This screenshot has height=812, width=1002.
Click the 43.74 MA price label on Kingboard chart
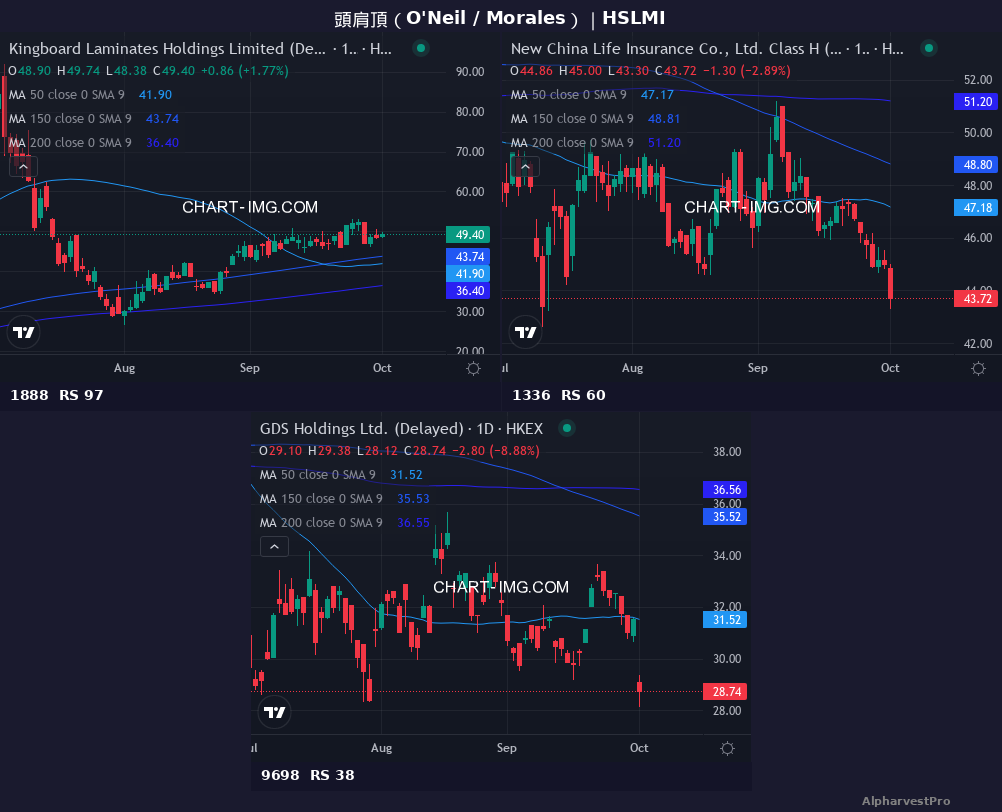468,257
